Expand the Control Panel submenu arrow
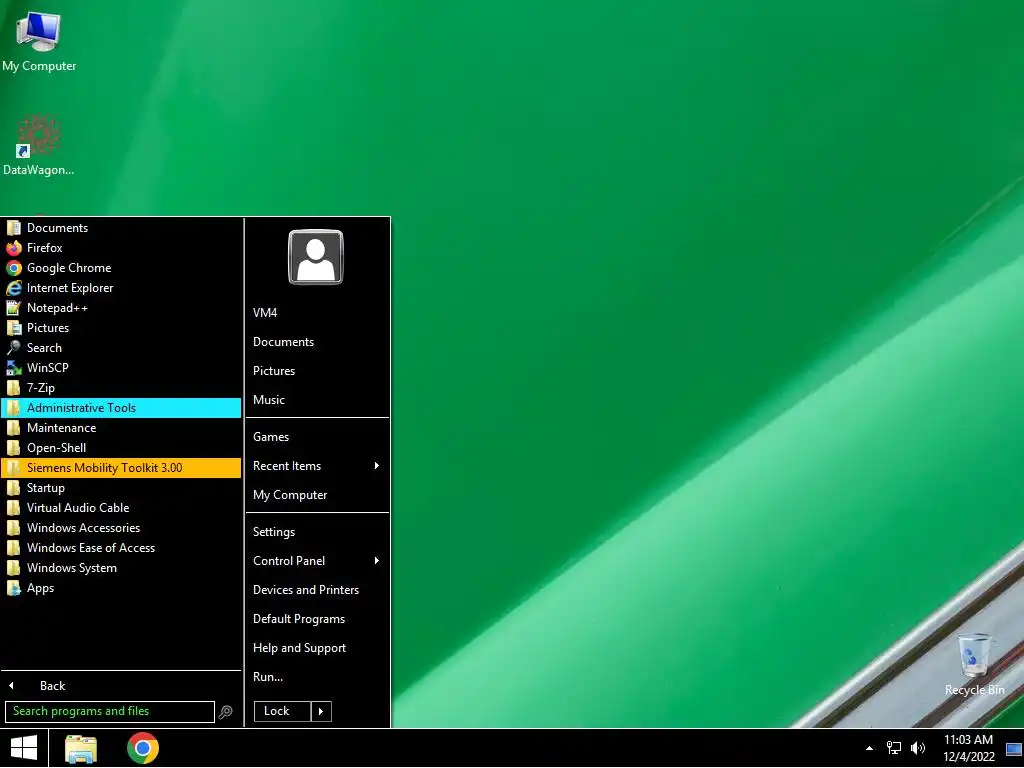The width and height of the screenshot is (1024, 768). [x=377, y=561]
